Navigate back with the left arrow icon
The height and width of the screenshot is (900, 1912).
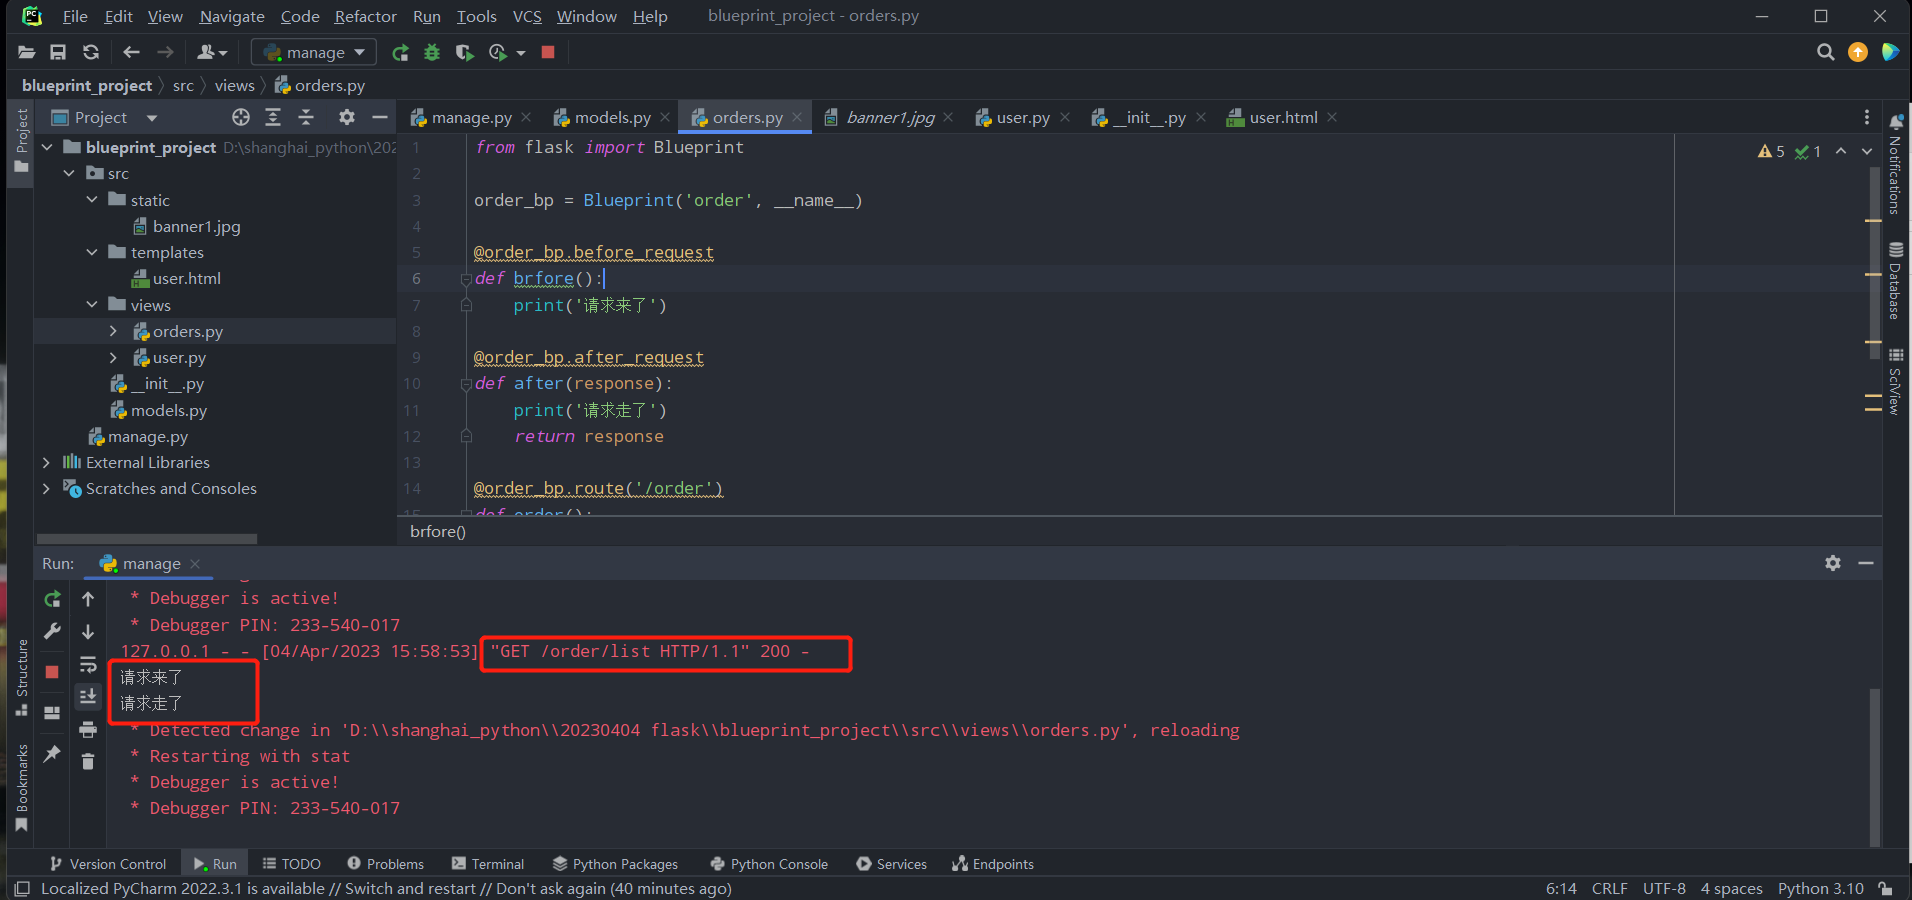[131, 52]
